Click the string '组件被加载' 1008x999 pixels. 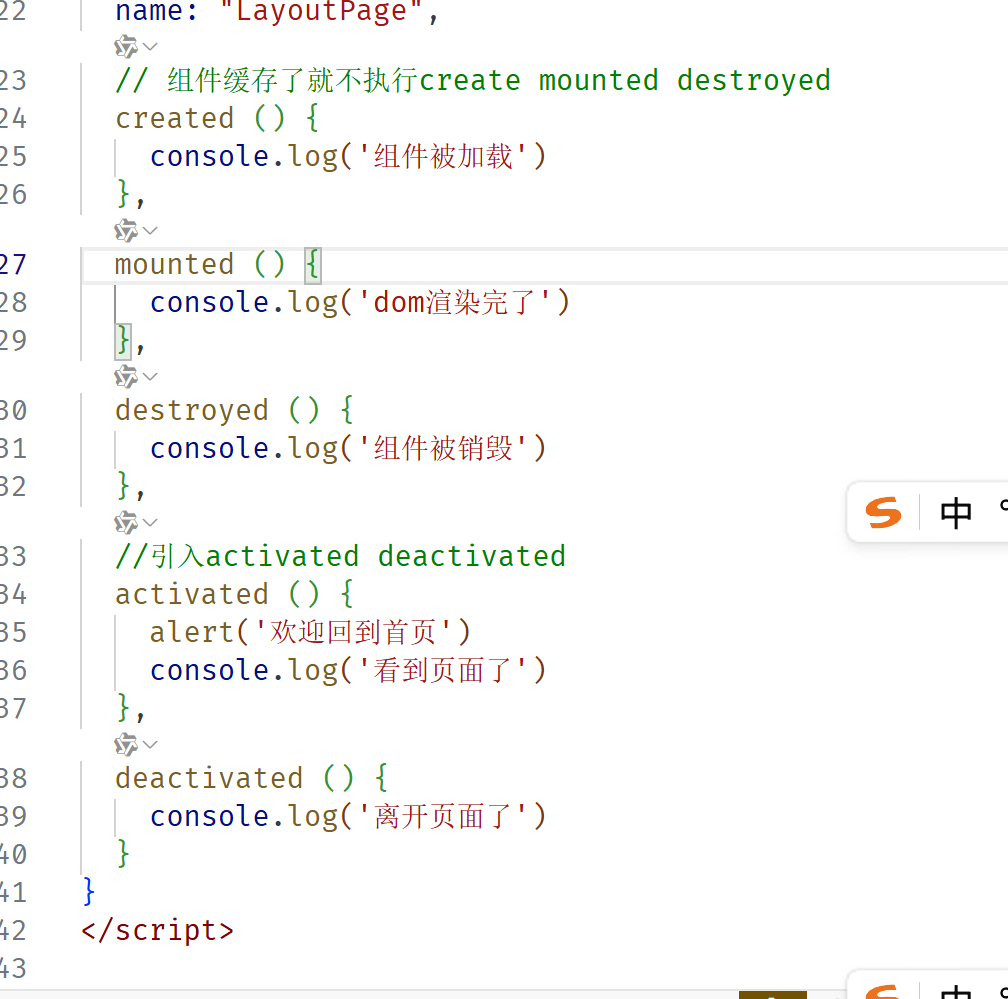pos(443,156)
